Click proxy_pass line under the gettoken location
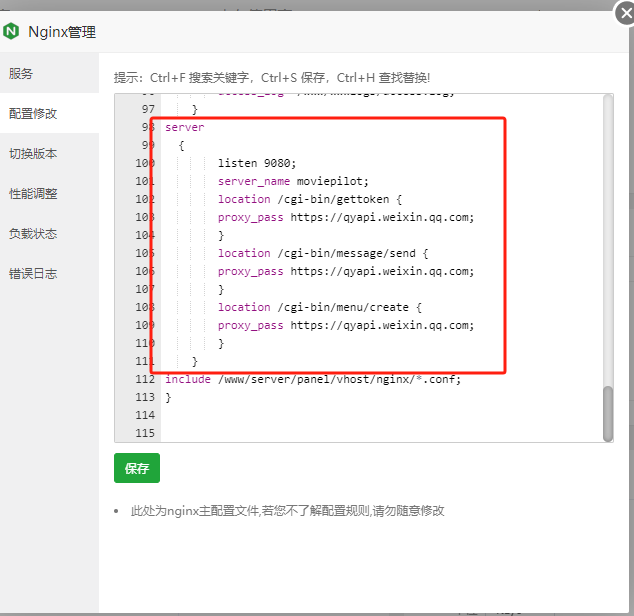 click(x=345, y=217)
